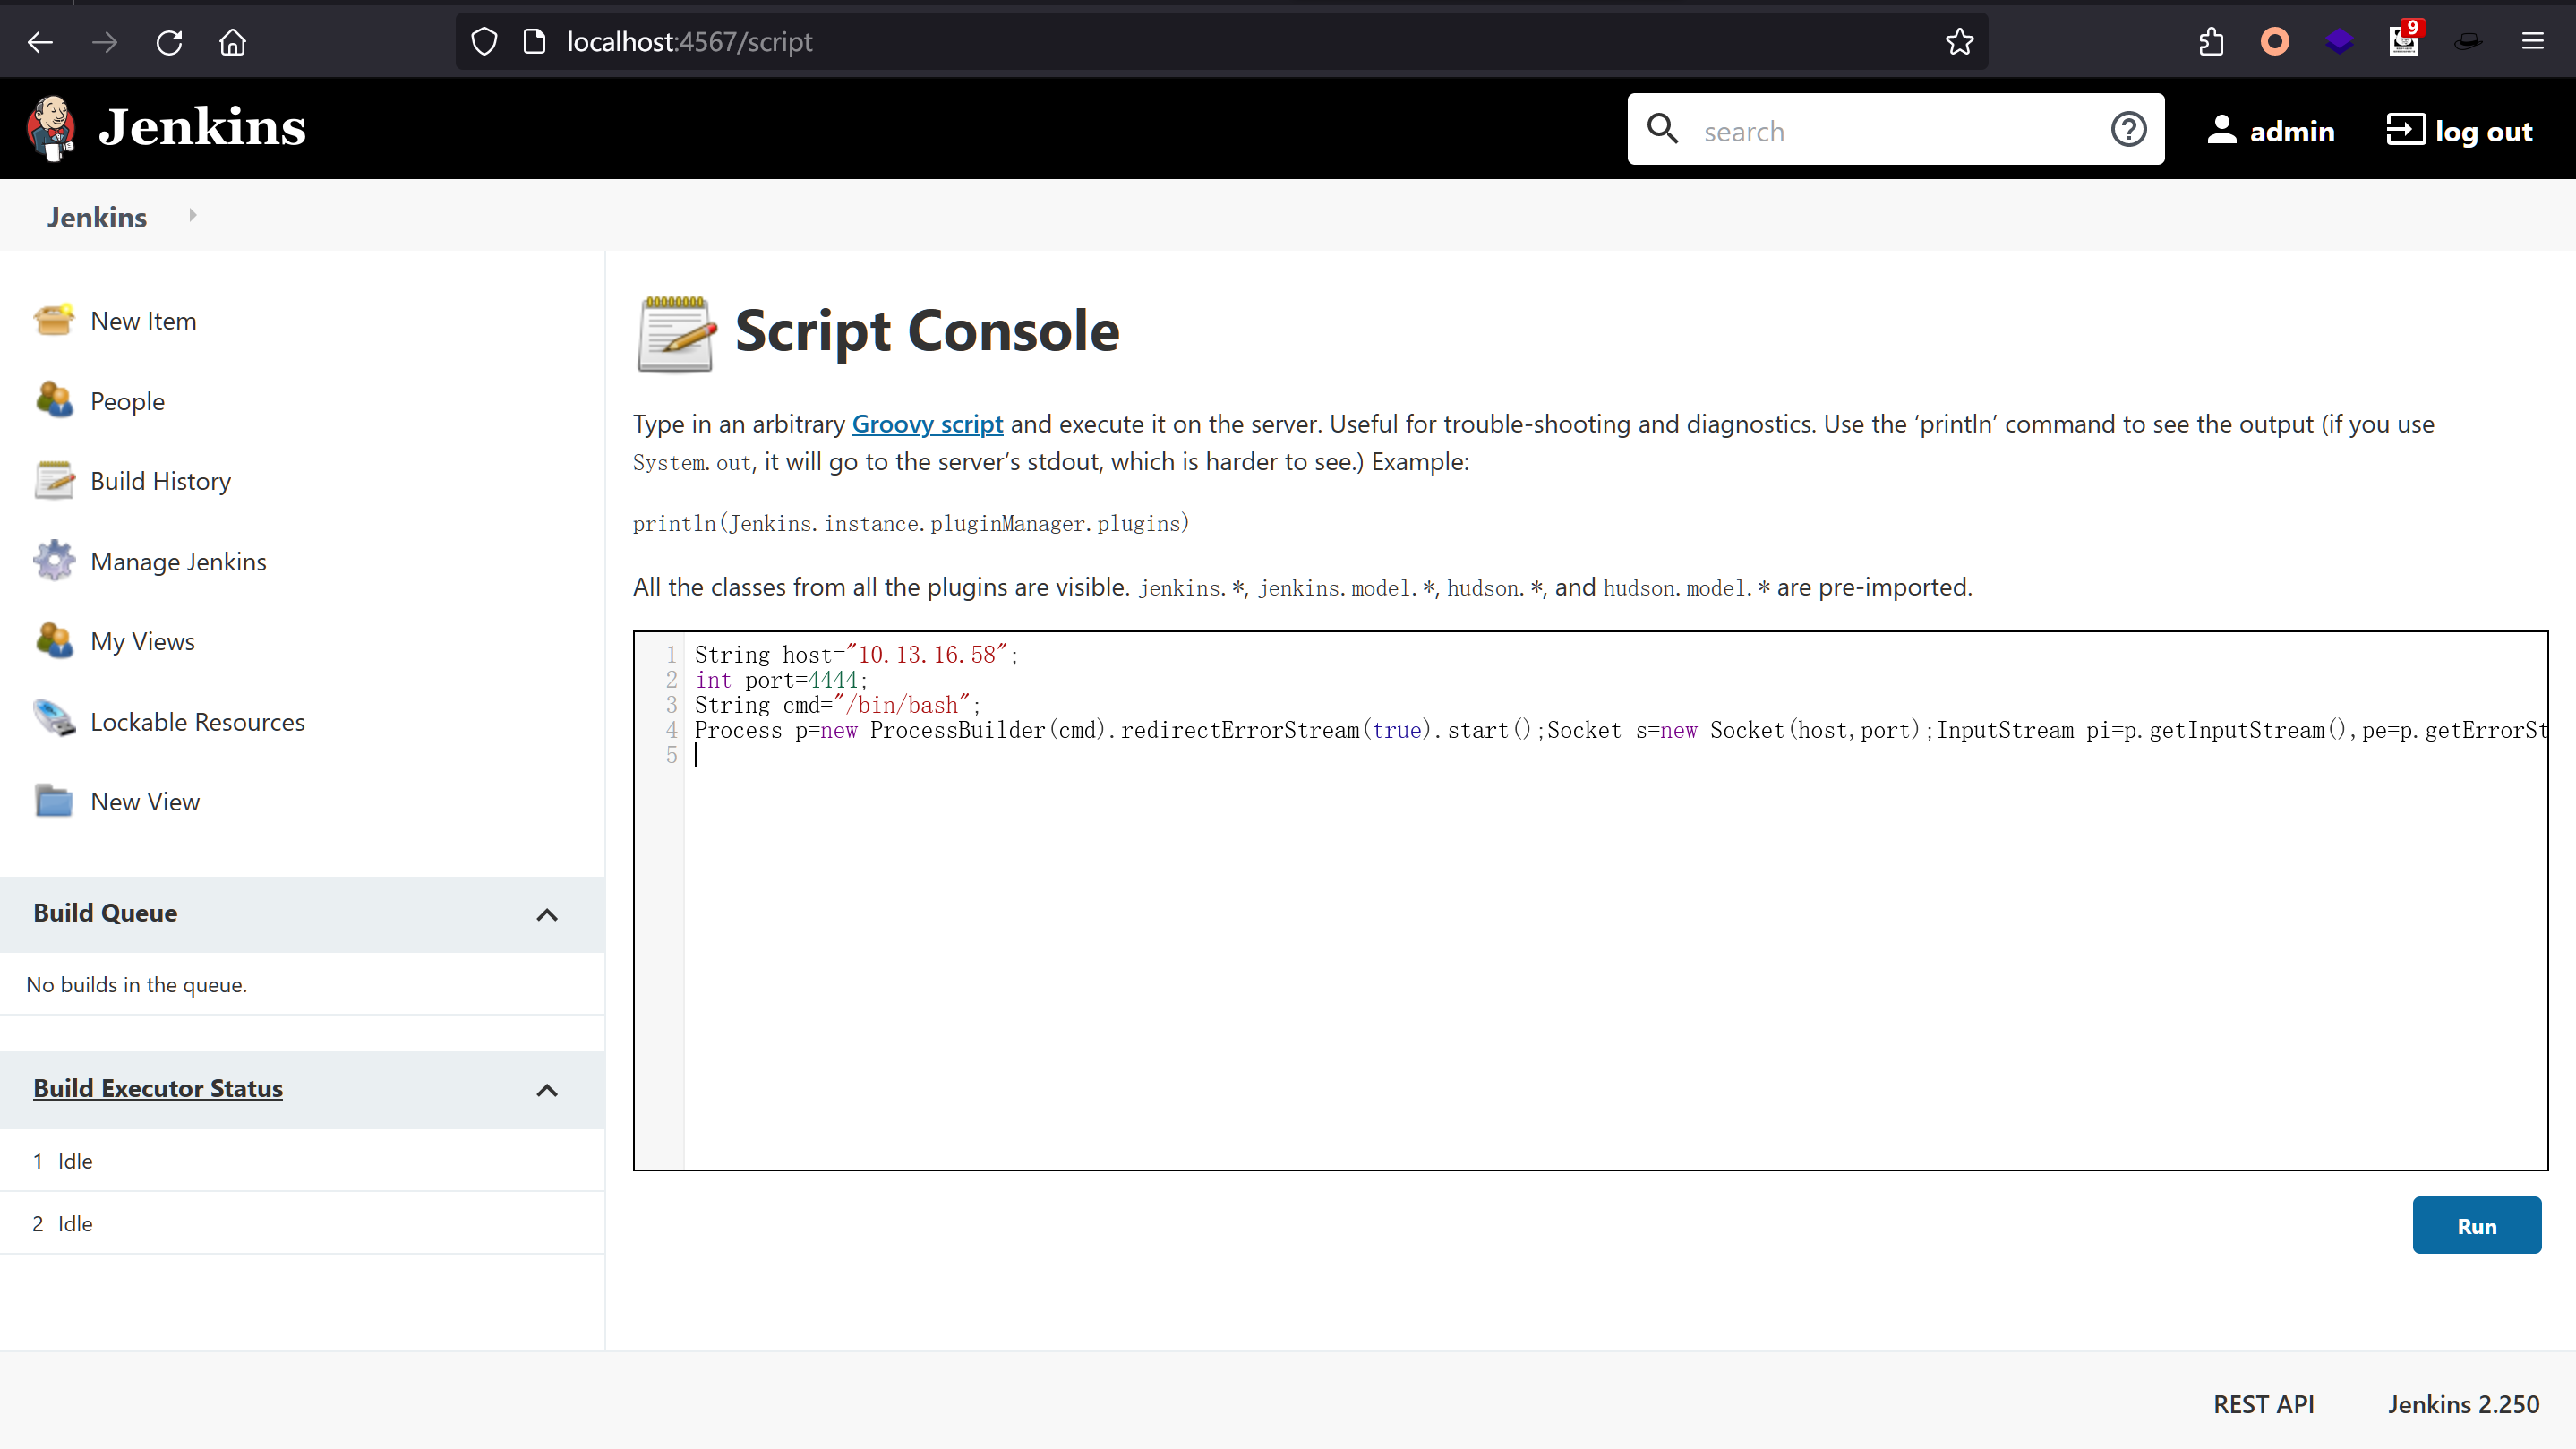Click the Script Console notepad icon
Viewport: 2576px width, 1449px height.
pyautogui.click(x=676, y=333)
